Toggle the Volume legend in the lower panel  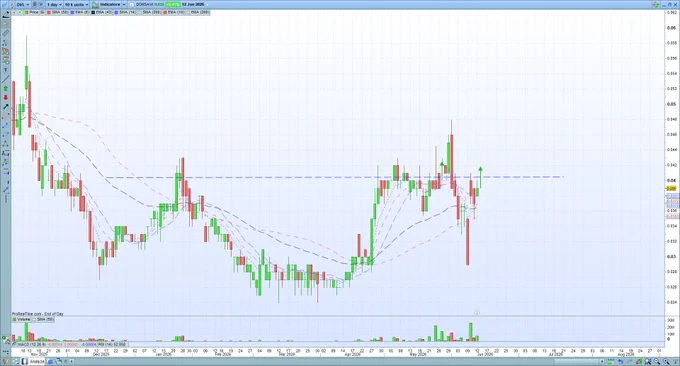(21, 320)
